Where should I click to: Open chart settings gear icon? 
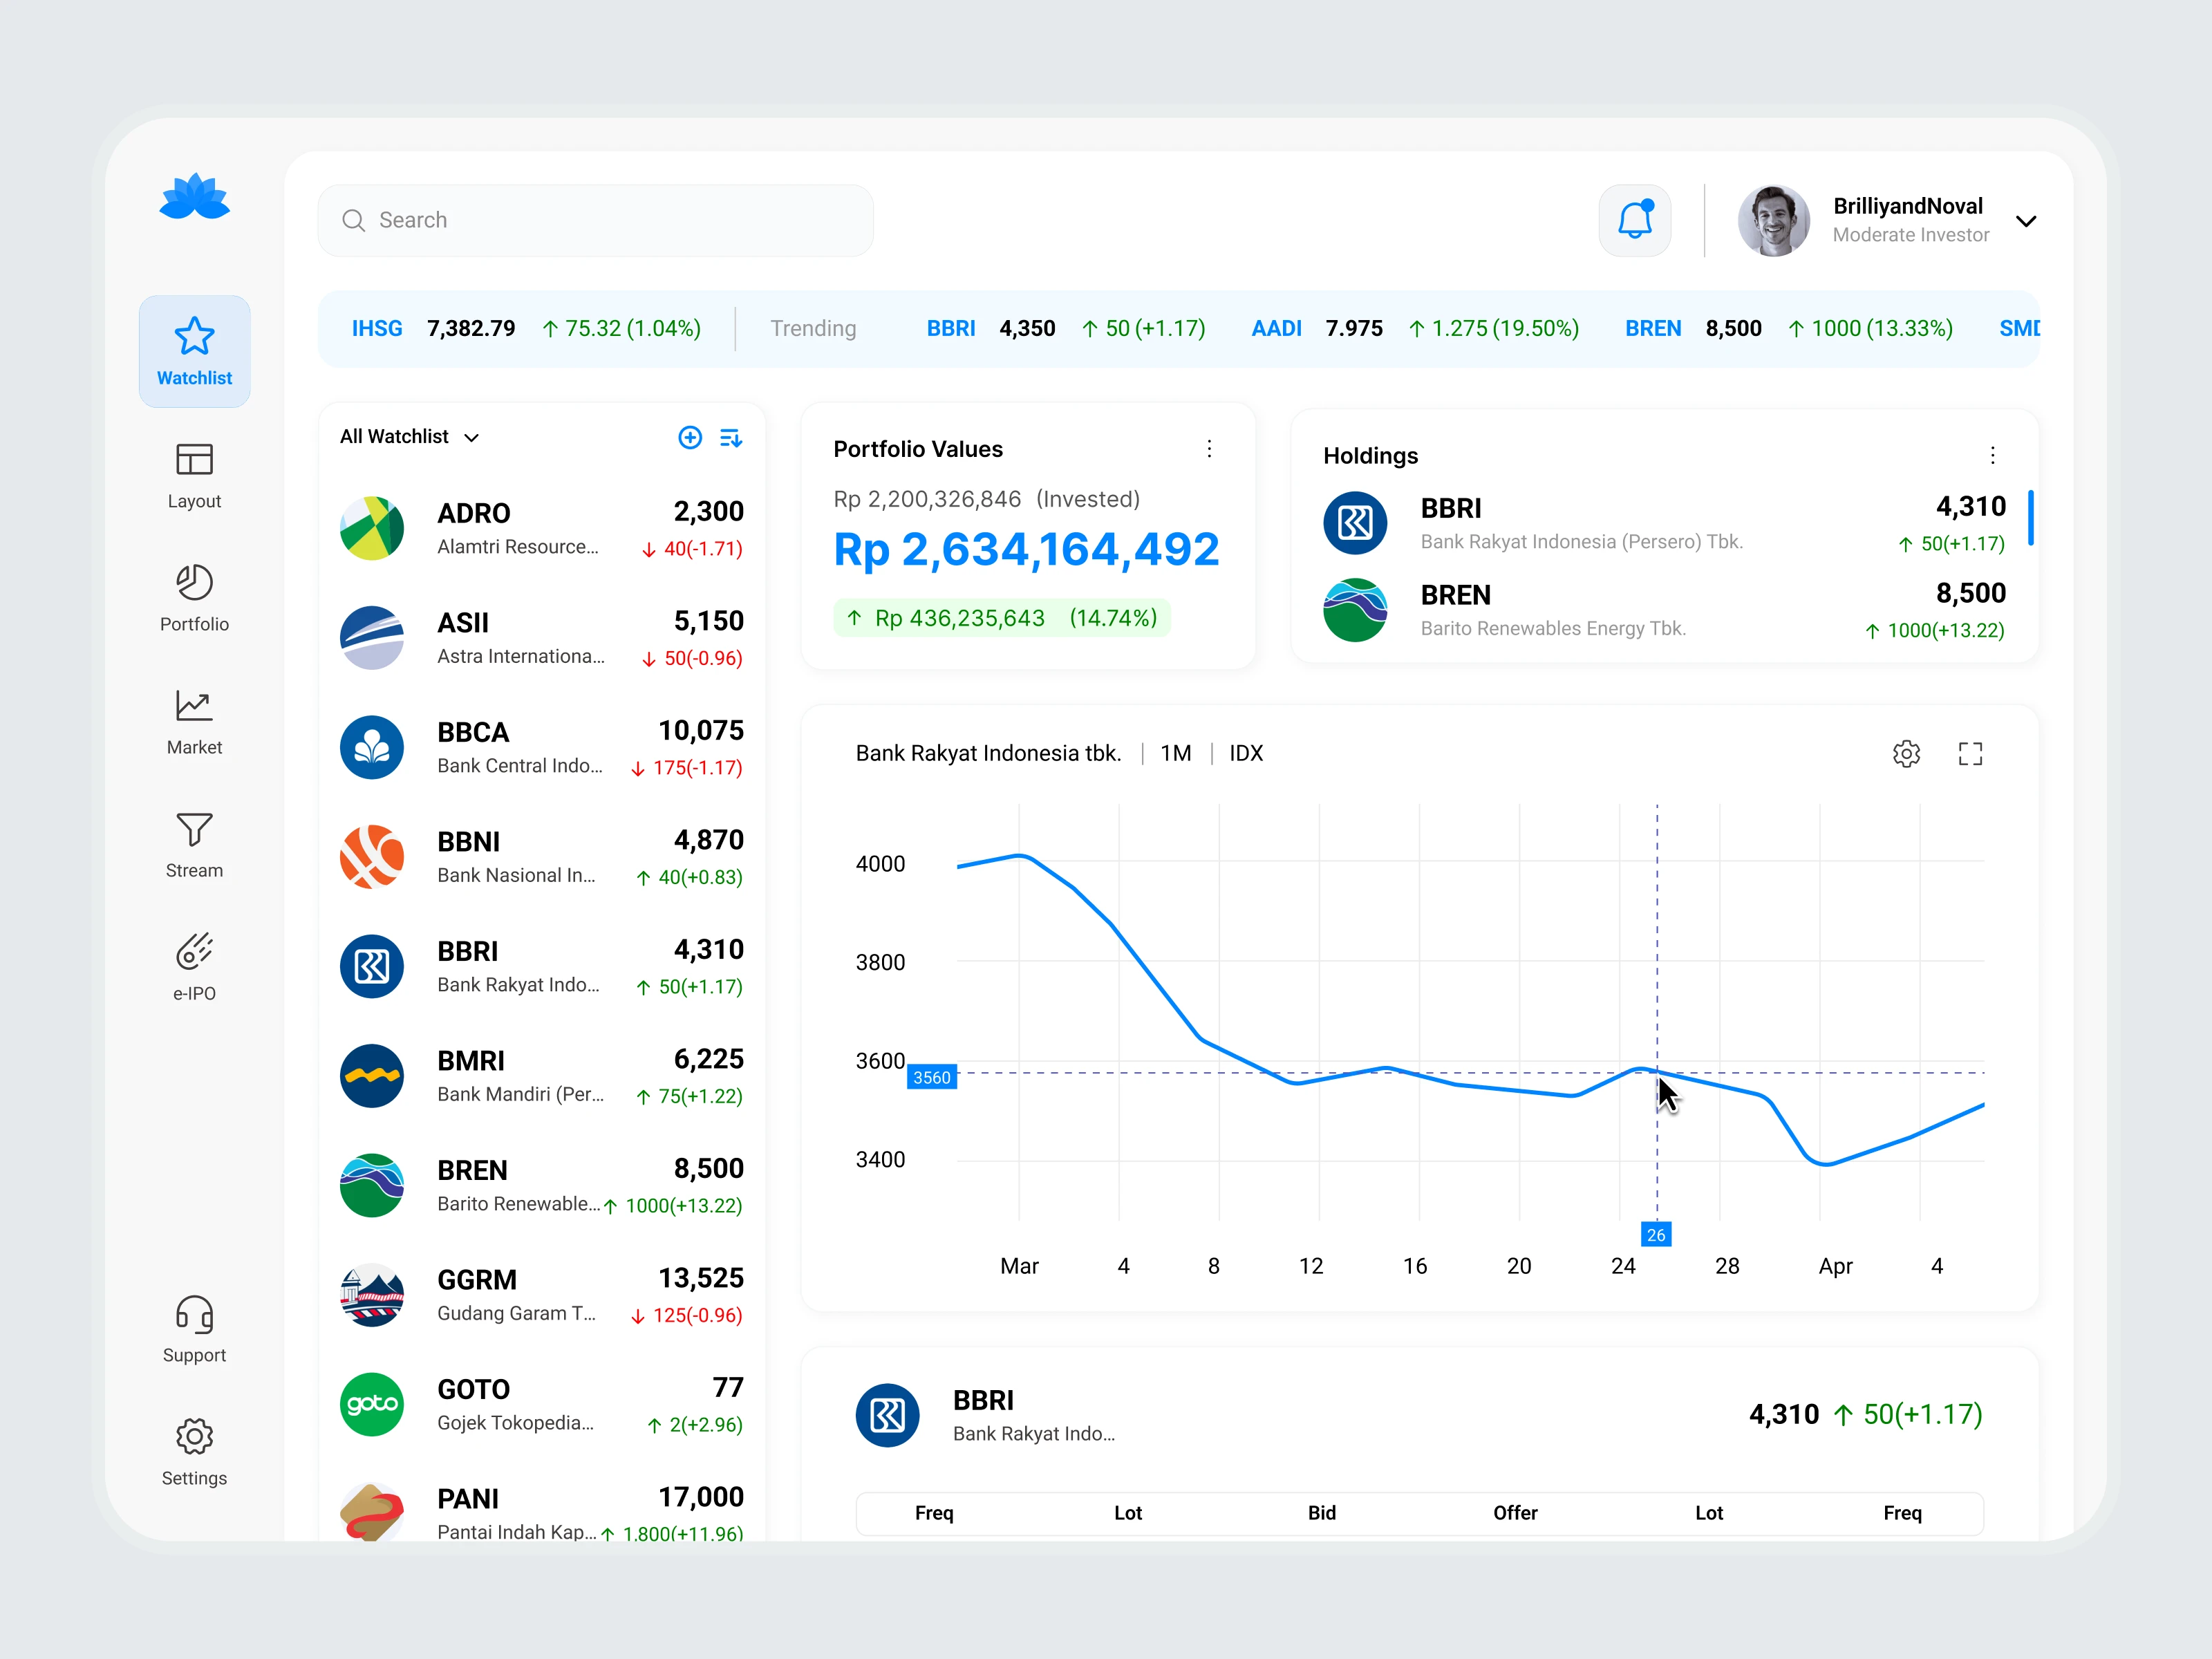(1906, 753)
